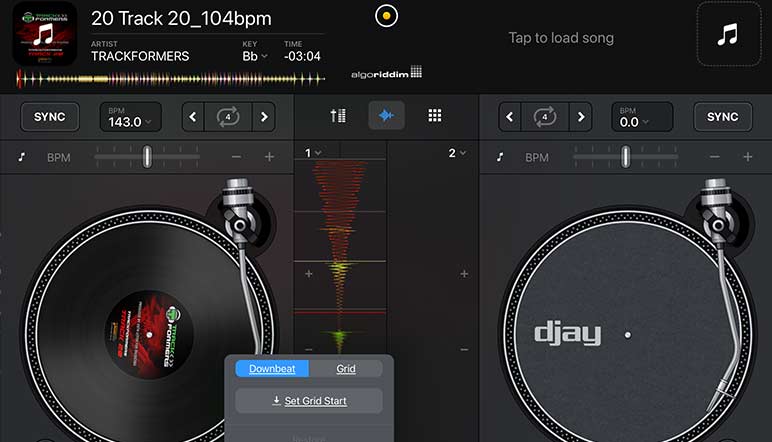The height and width of the screenshot is (442, 772).
Task: Double the loop length on right deck
Action: click(580, 117)
